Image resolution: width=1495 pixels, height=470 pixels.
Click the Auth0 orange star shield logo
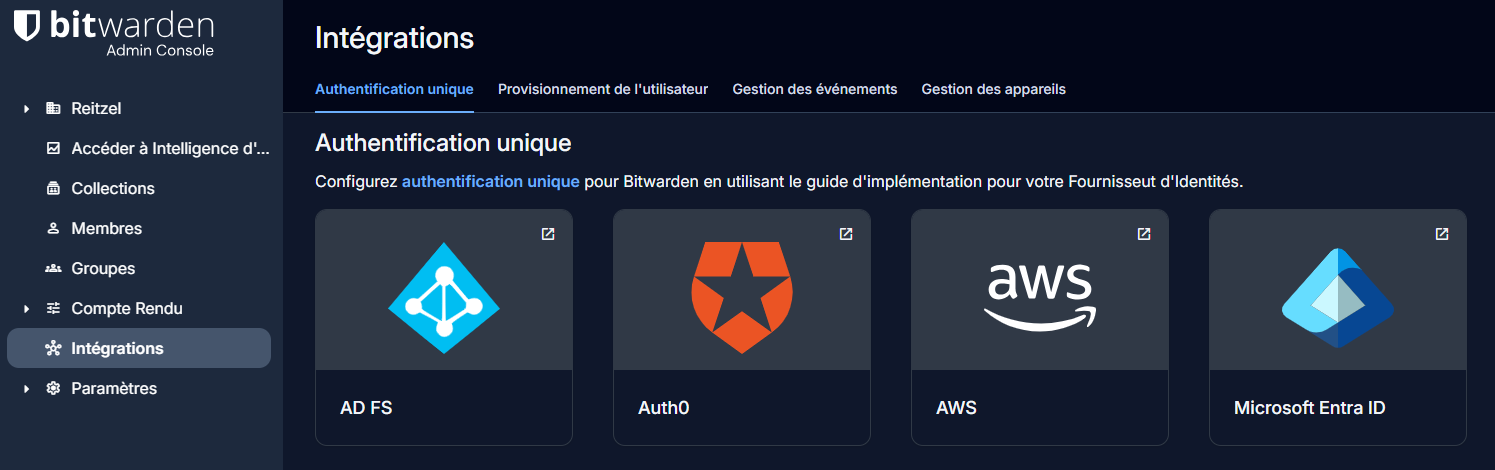[742, 297]
